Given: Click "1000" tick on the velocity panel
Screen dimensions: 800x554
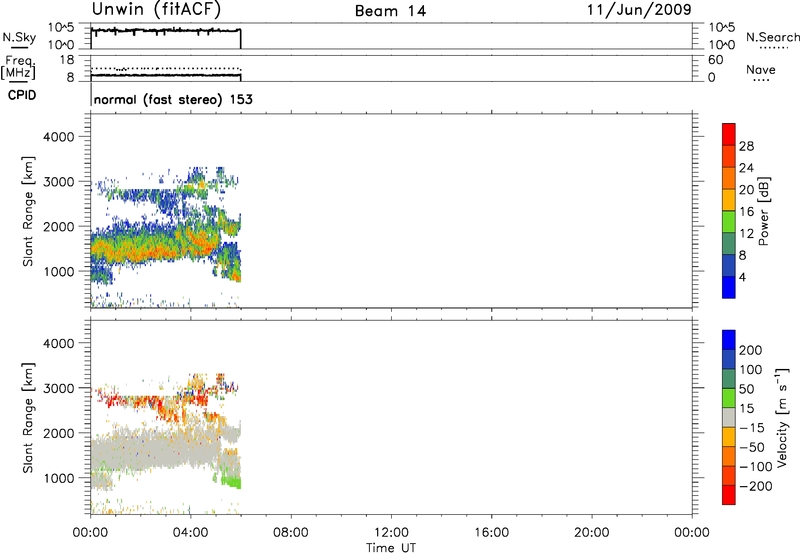Looking at the screenshot, I should [x=59, y=478].
